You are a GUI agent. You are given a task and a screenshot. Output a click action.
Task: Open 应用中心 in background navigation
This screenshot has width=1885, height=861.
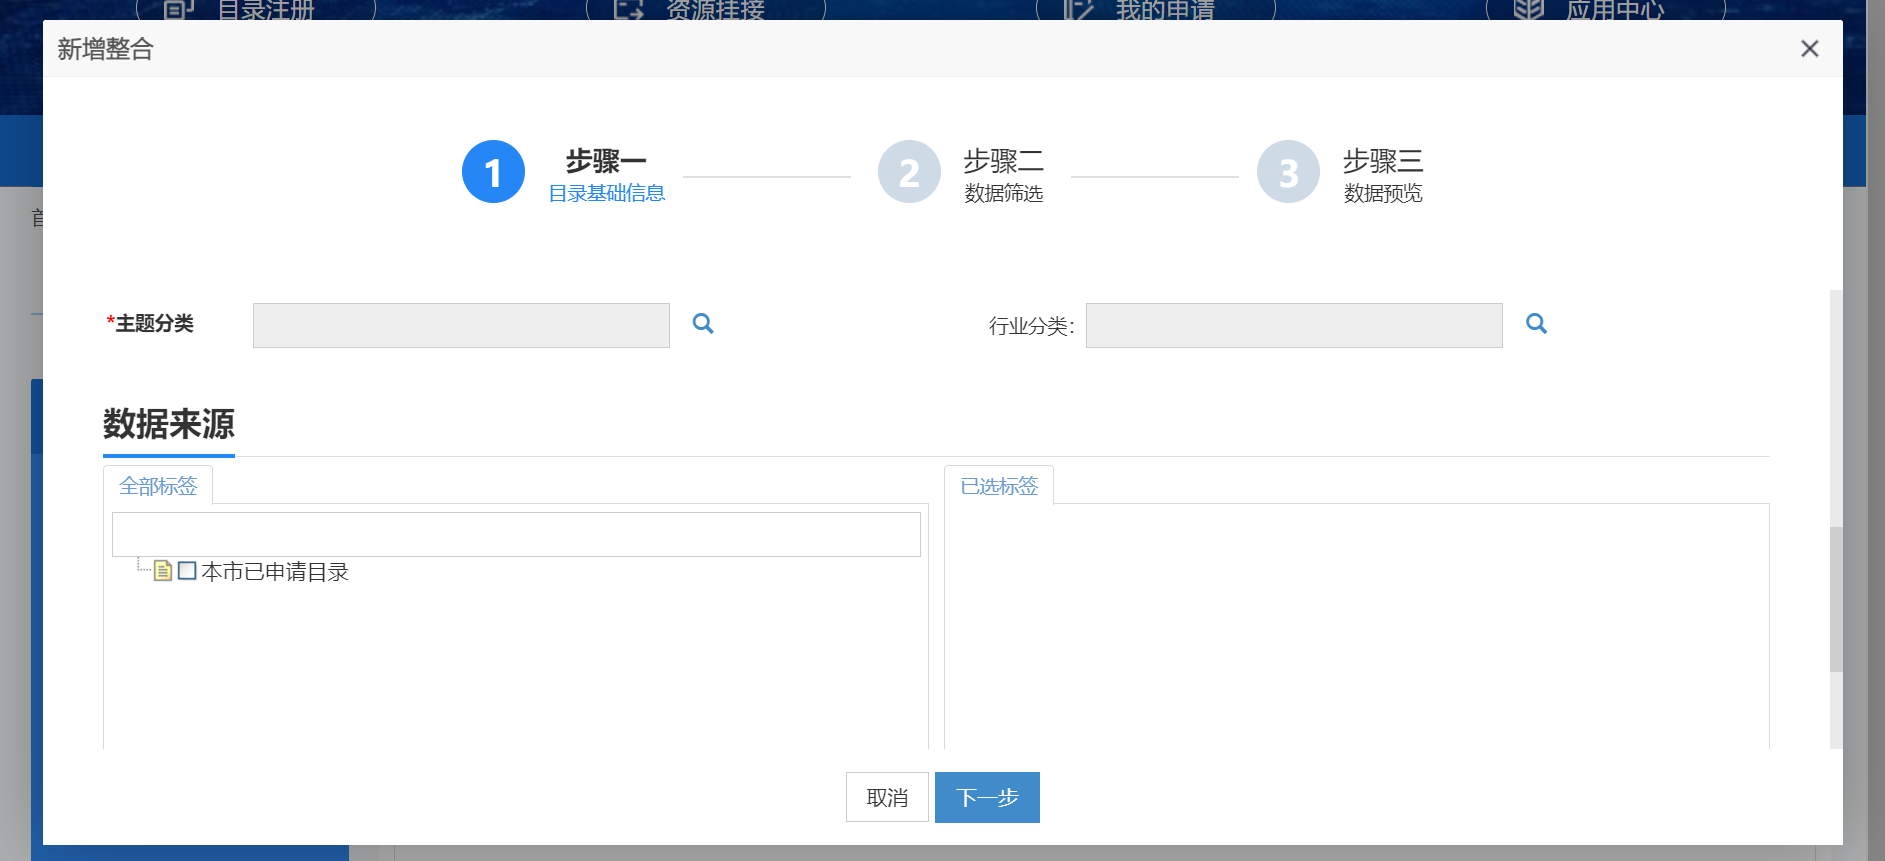click(x=1606, y=10)
